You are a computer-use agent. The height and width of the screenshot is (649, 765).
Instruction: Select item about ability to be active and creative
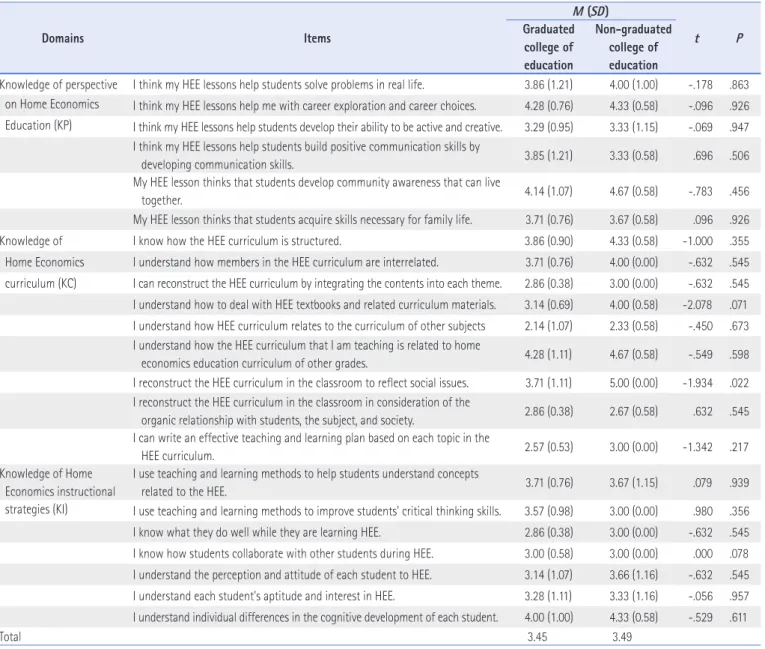point(318,127)
